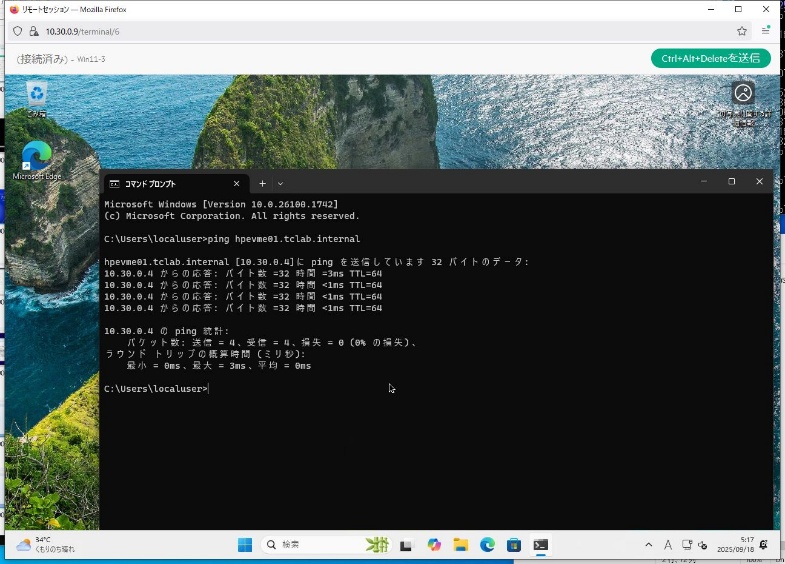
Task: Open the Recycle Bin desktop icon
Action: 37,98
